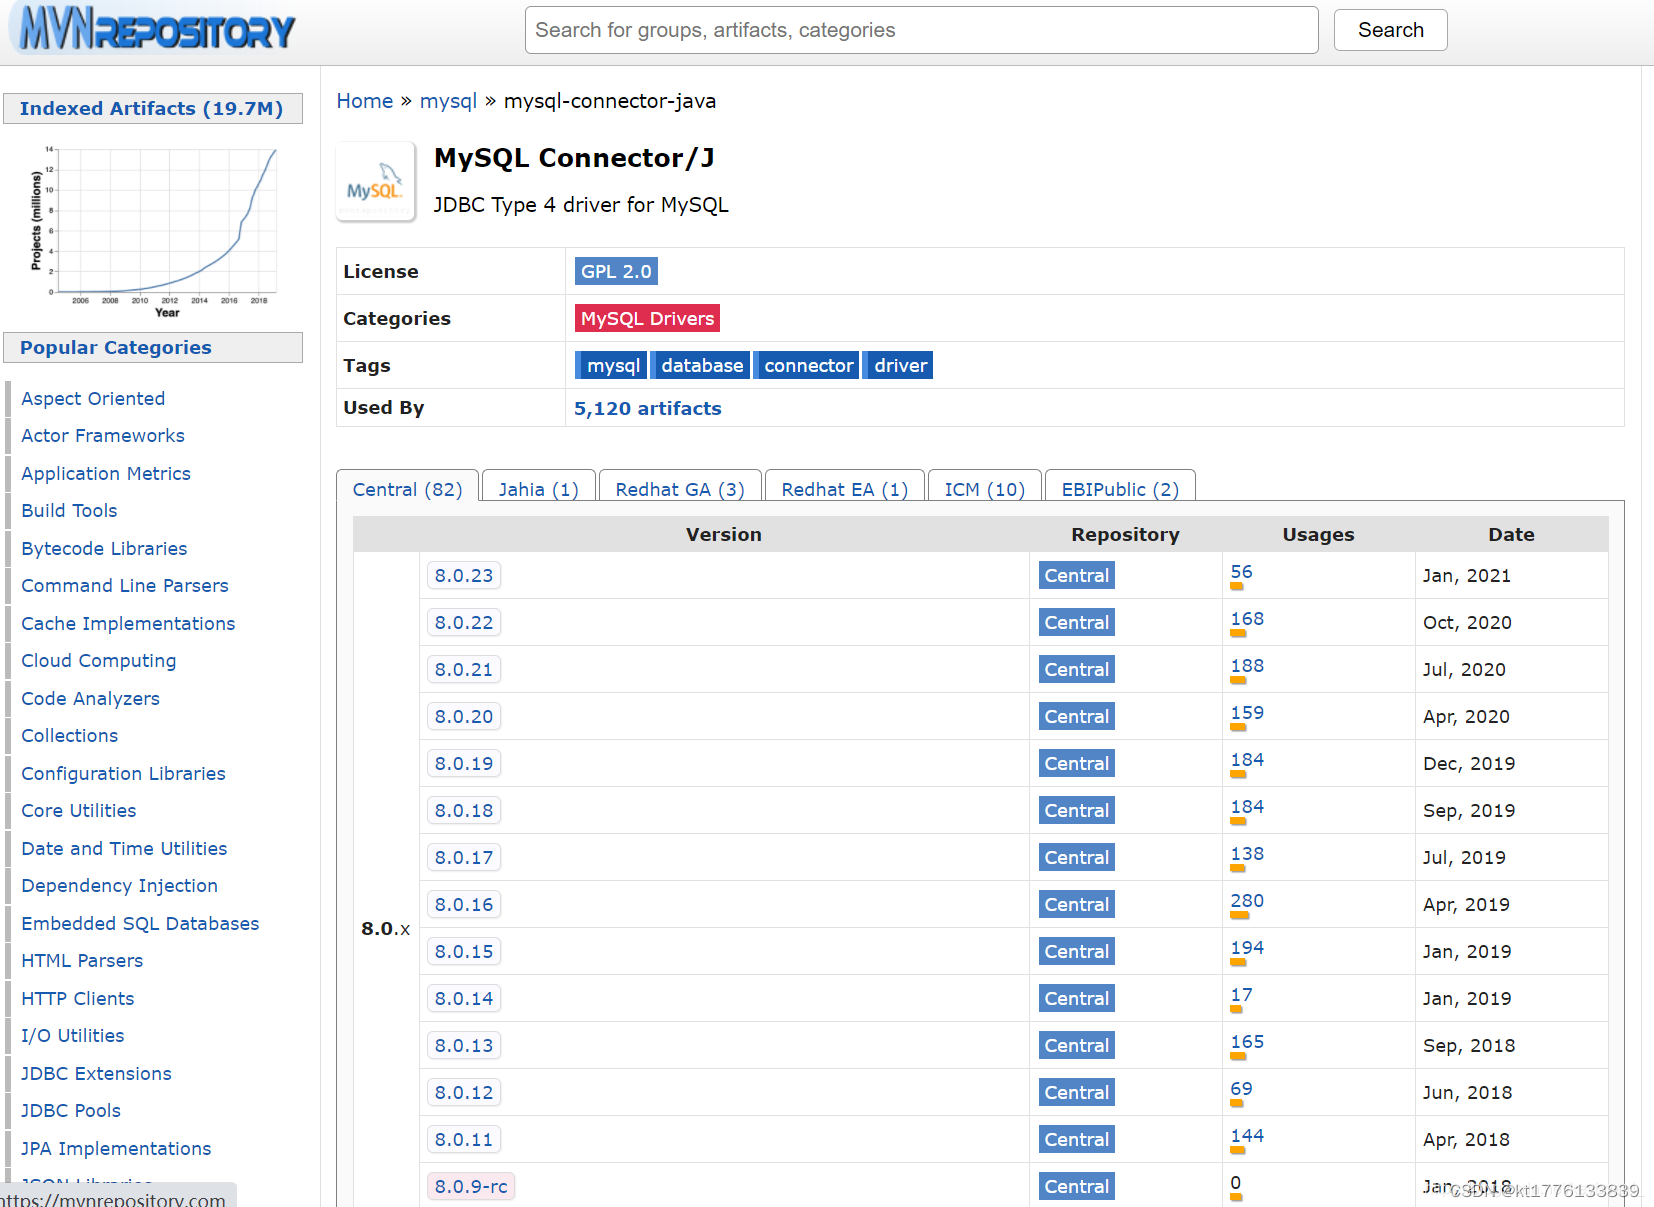The height and width of the screenshot is (1207, 1654).
Task: Open the Aspect Oriented category
Action: click(x=93, y=398)
